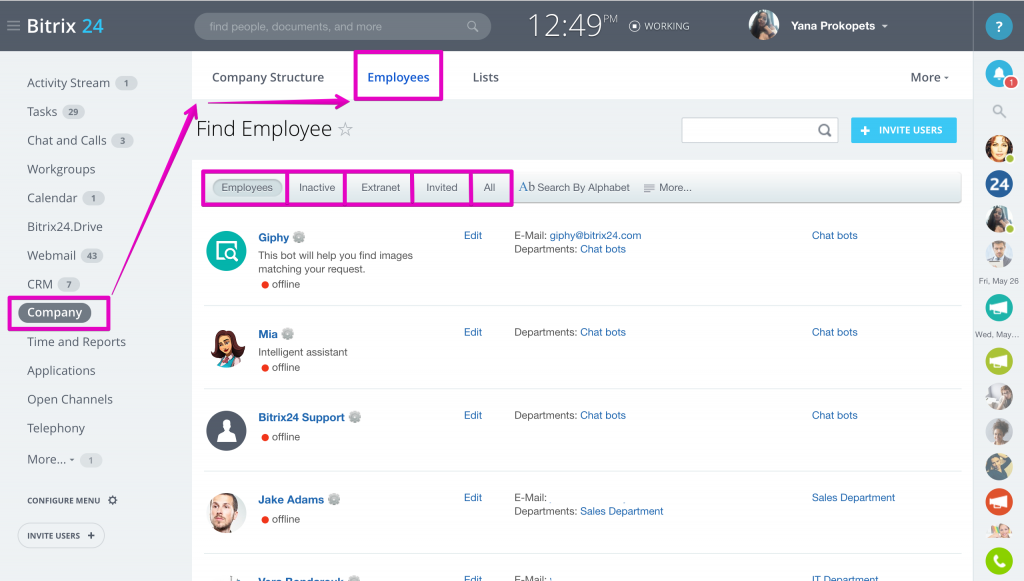This screenshot has width=1024, height=581.
Task: Select the Inactive filter
Action: [317, 187]
